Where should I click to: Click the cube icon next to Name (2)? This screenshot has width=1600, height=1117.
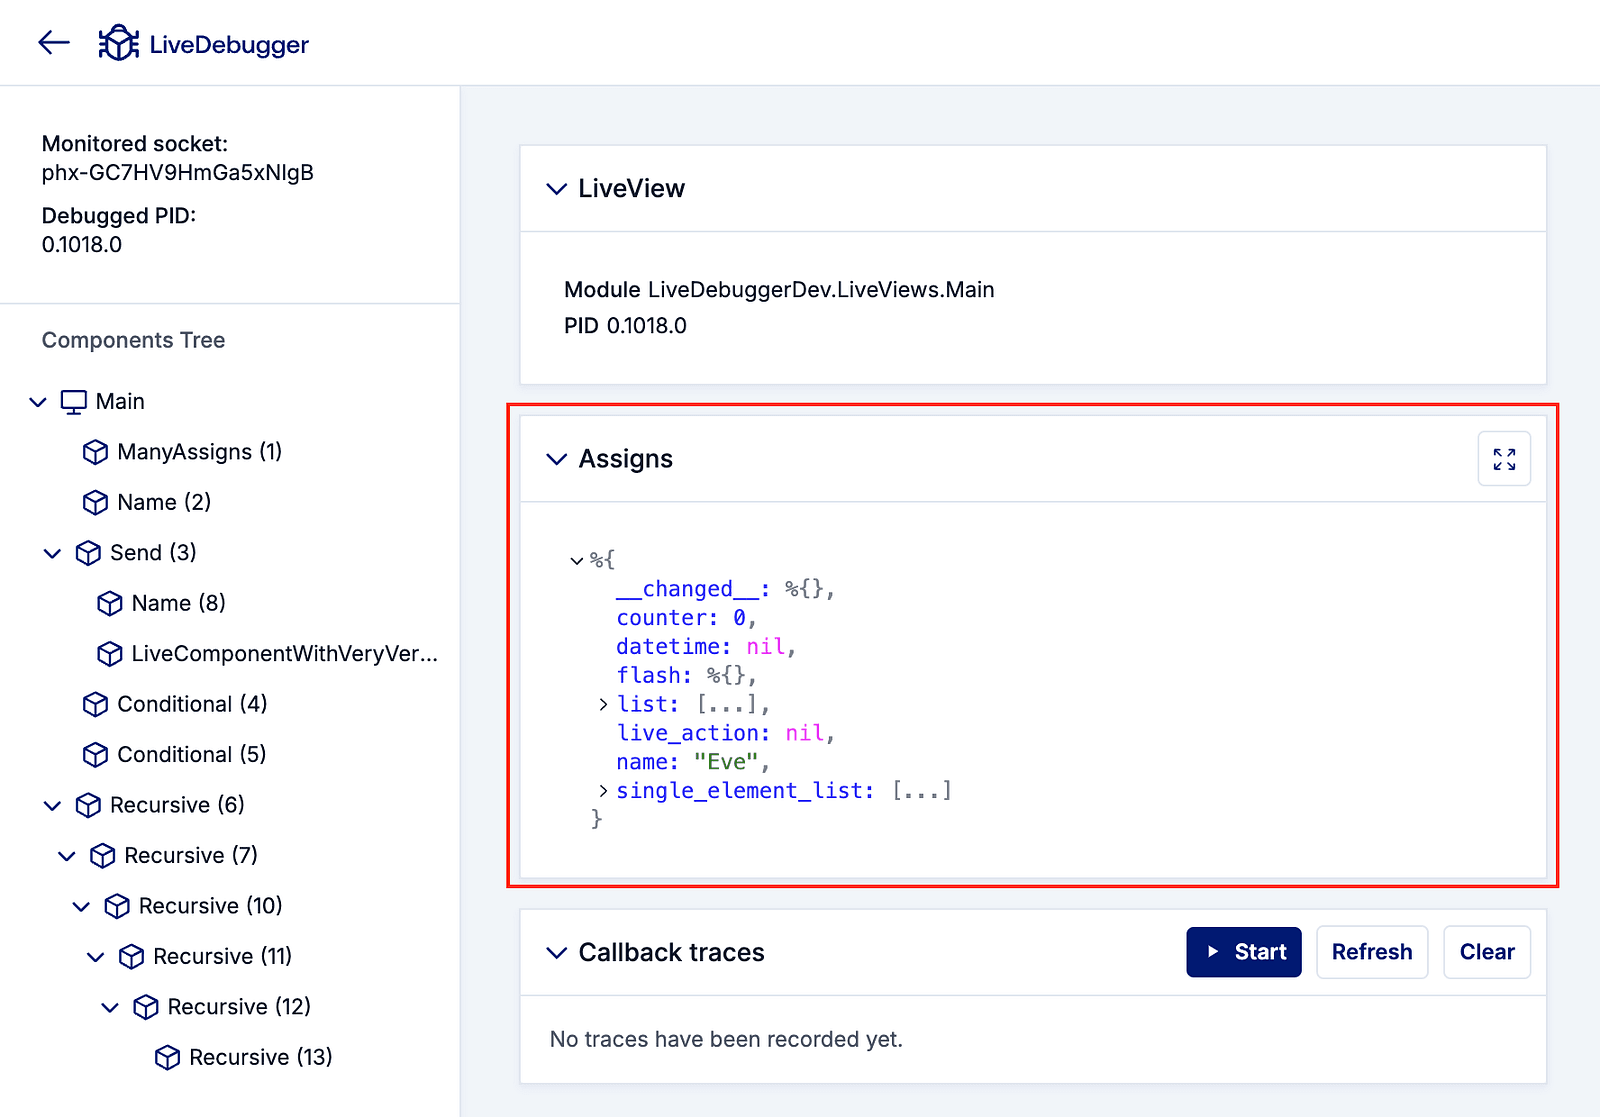(x=95, y=502)
